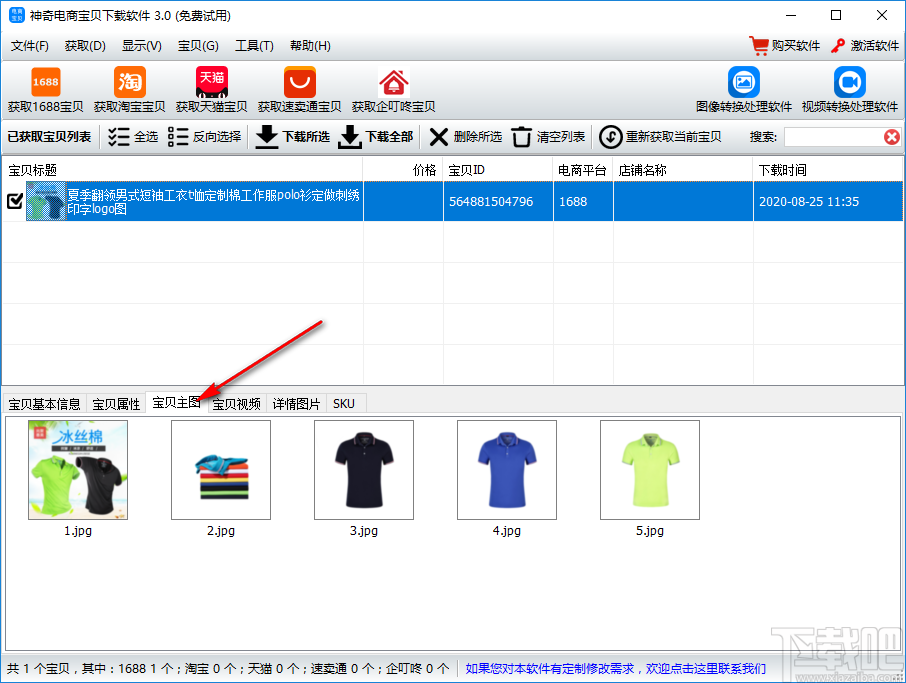Click the 获取淘宝宝贝 icon

[x=129, y=82]
